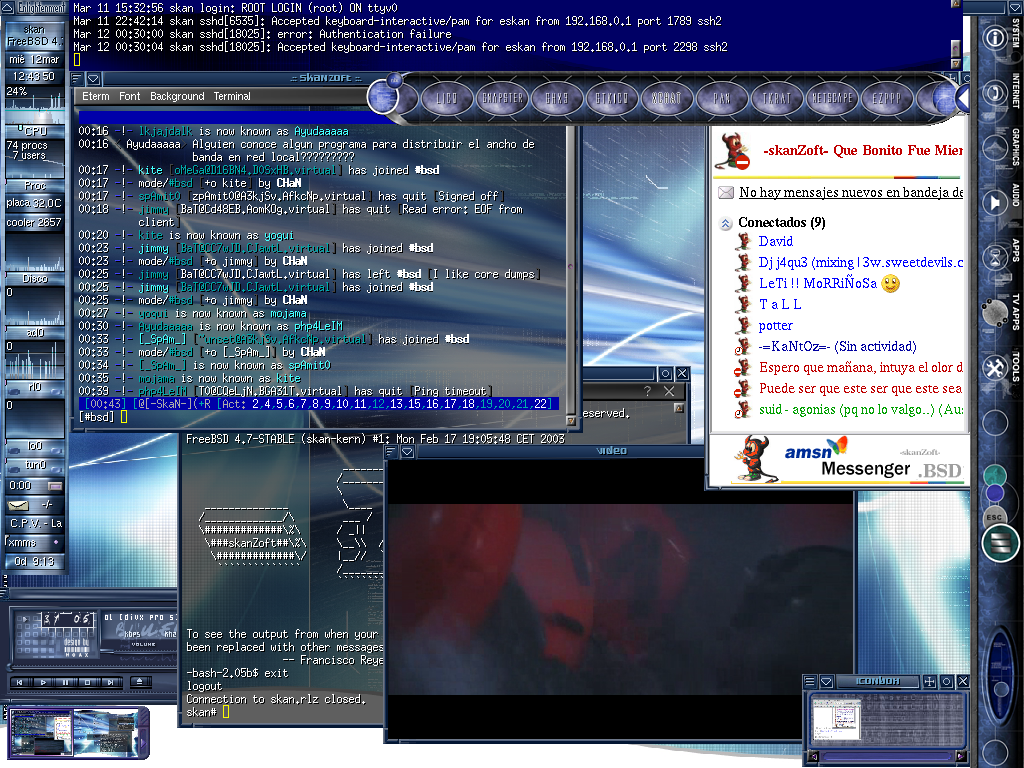Screen dimensions: 1024x768
Task: Select contact potter in aMSN
Action: (x=775, y=325)
